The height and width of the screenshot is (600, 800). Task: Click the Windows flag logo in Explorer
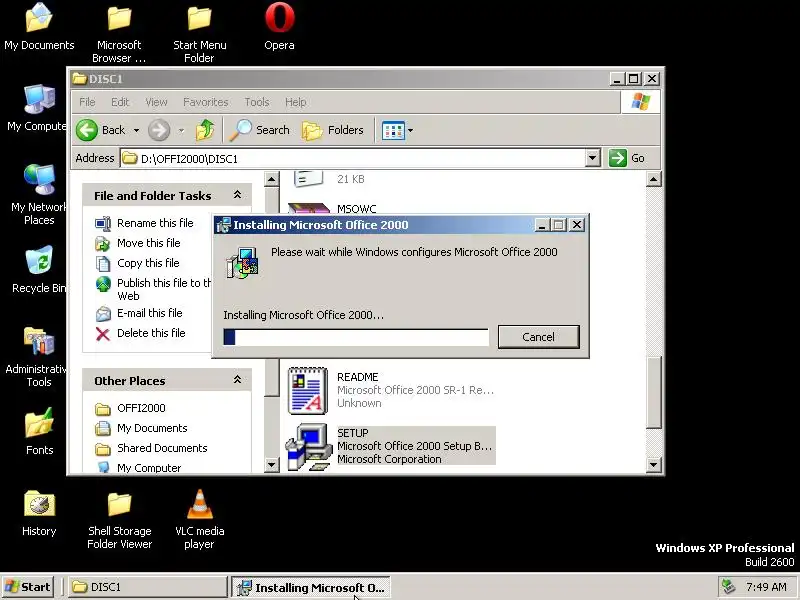640,102
